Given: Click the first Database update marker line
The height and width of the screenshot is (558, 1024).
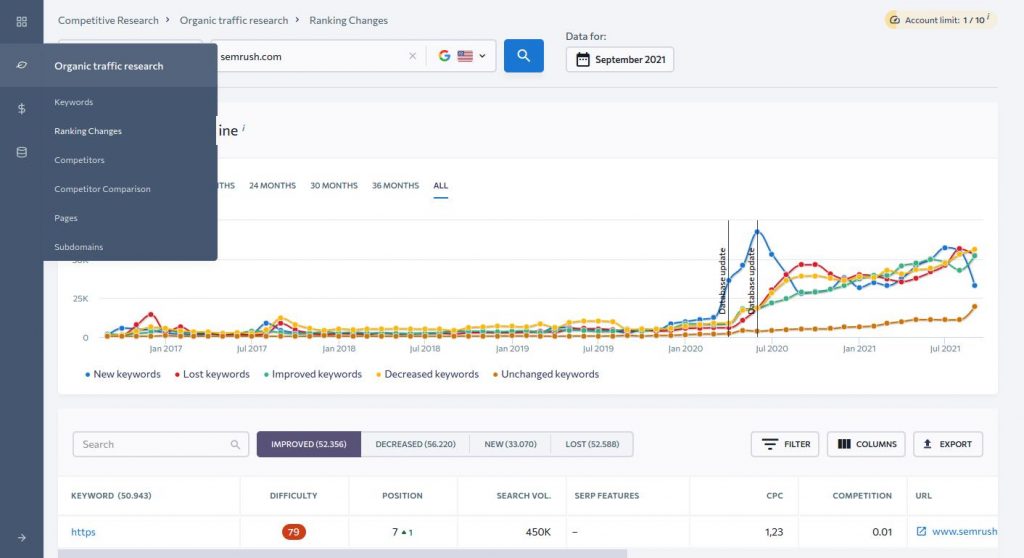Looking at the screenshot, I should point(728,279).
